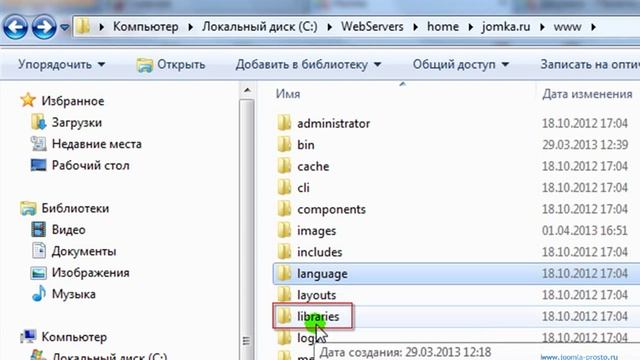Select the cli folder
The height and width of the screenshot is (360, 640).
click(303, 188)
